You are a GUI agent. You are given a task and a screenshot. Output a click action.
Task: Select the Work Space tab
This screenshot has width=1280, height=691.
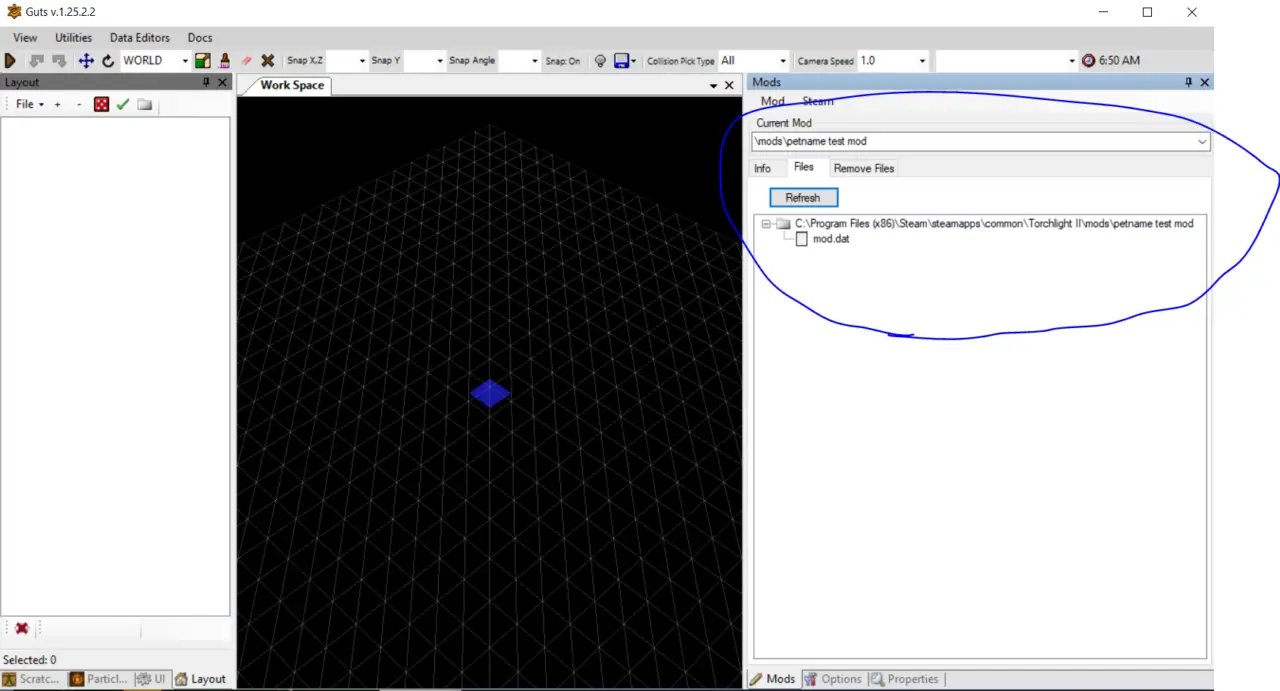(x=292, y=86)
